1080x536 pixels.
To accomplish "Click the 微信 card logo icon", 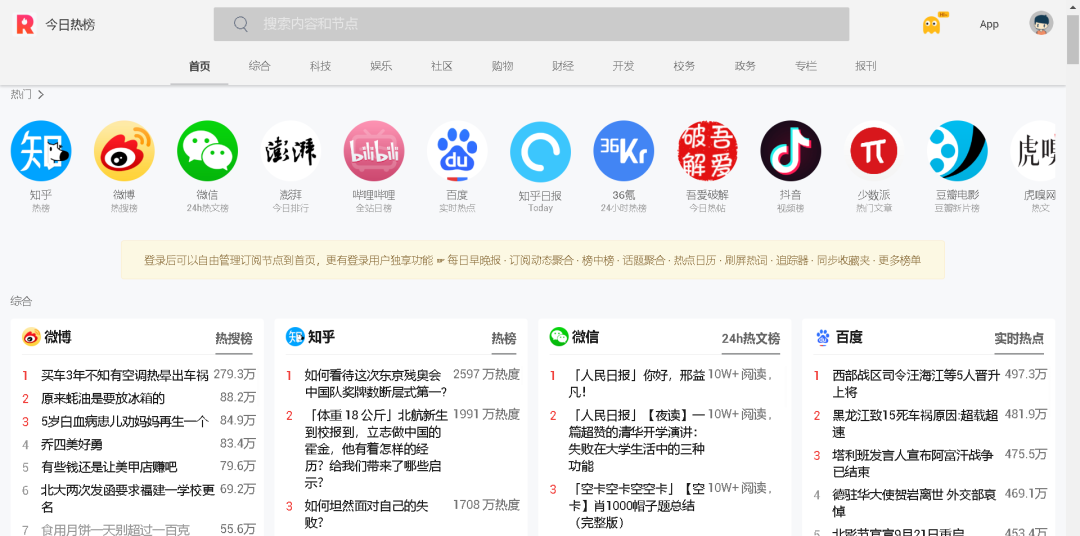I will pyautogui.click(x=559, y=337).
